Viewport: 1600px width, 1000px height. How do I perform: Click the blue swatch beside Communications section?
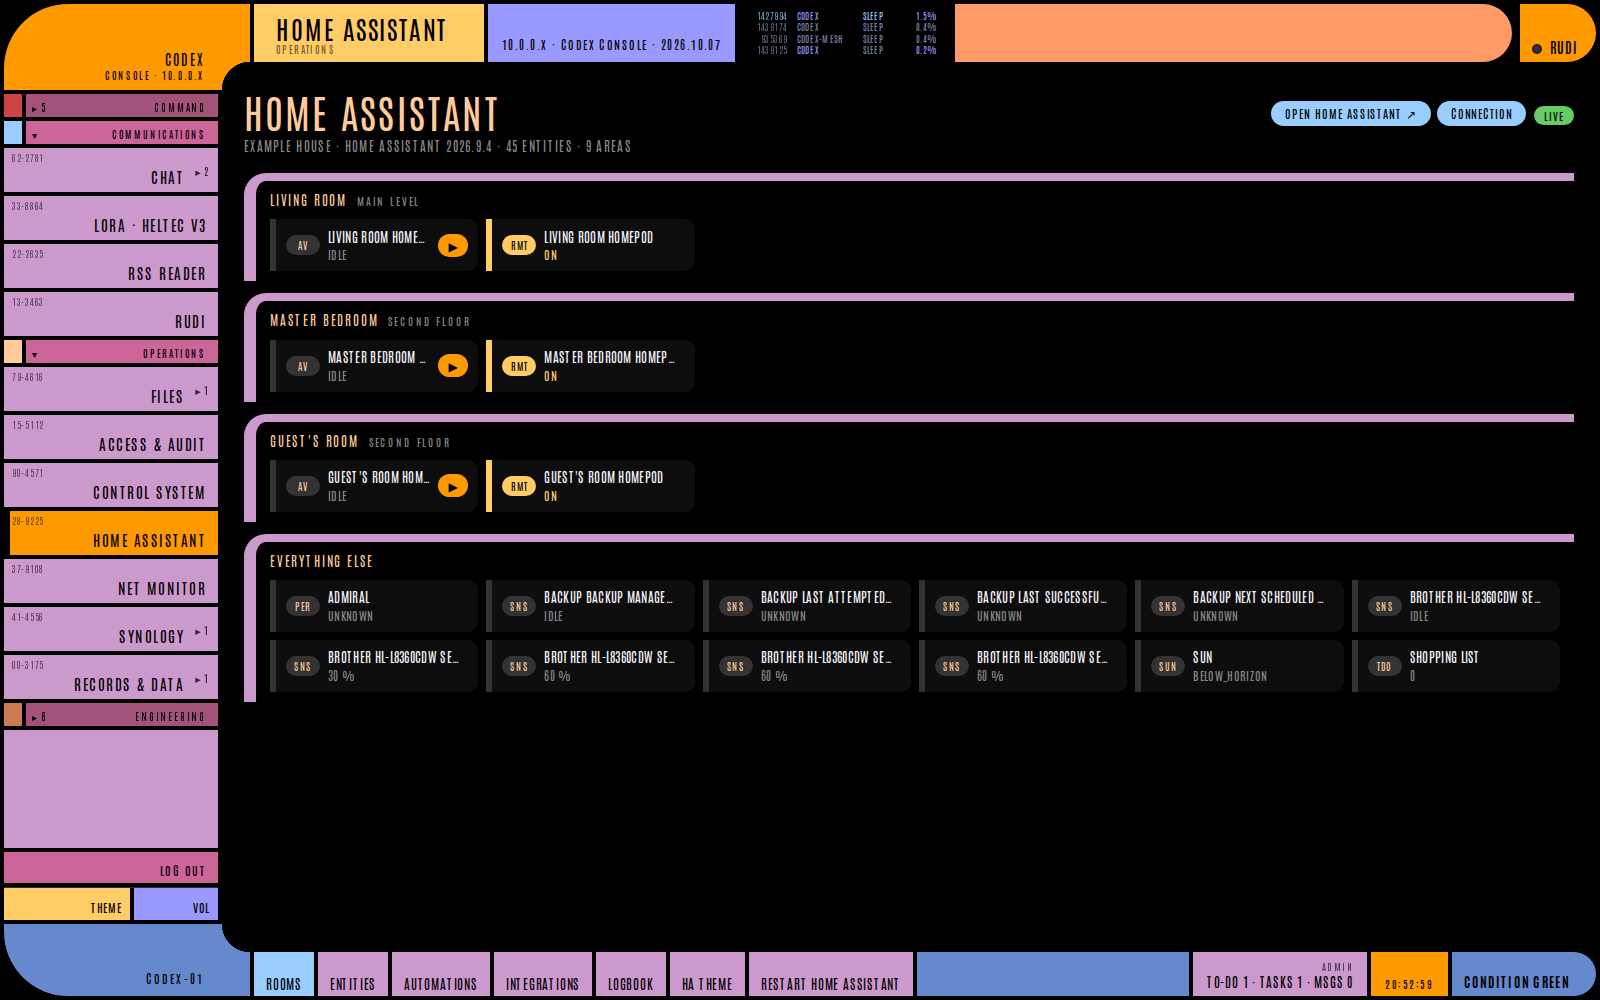point(13,133)
